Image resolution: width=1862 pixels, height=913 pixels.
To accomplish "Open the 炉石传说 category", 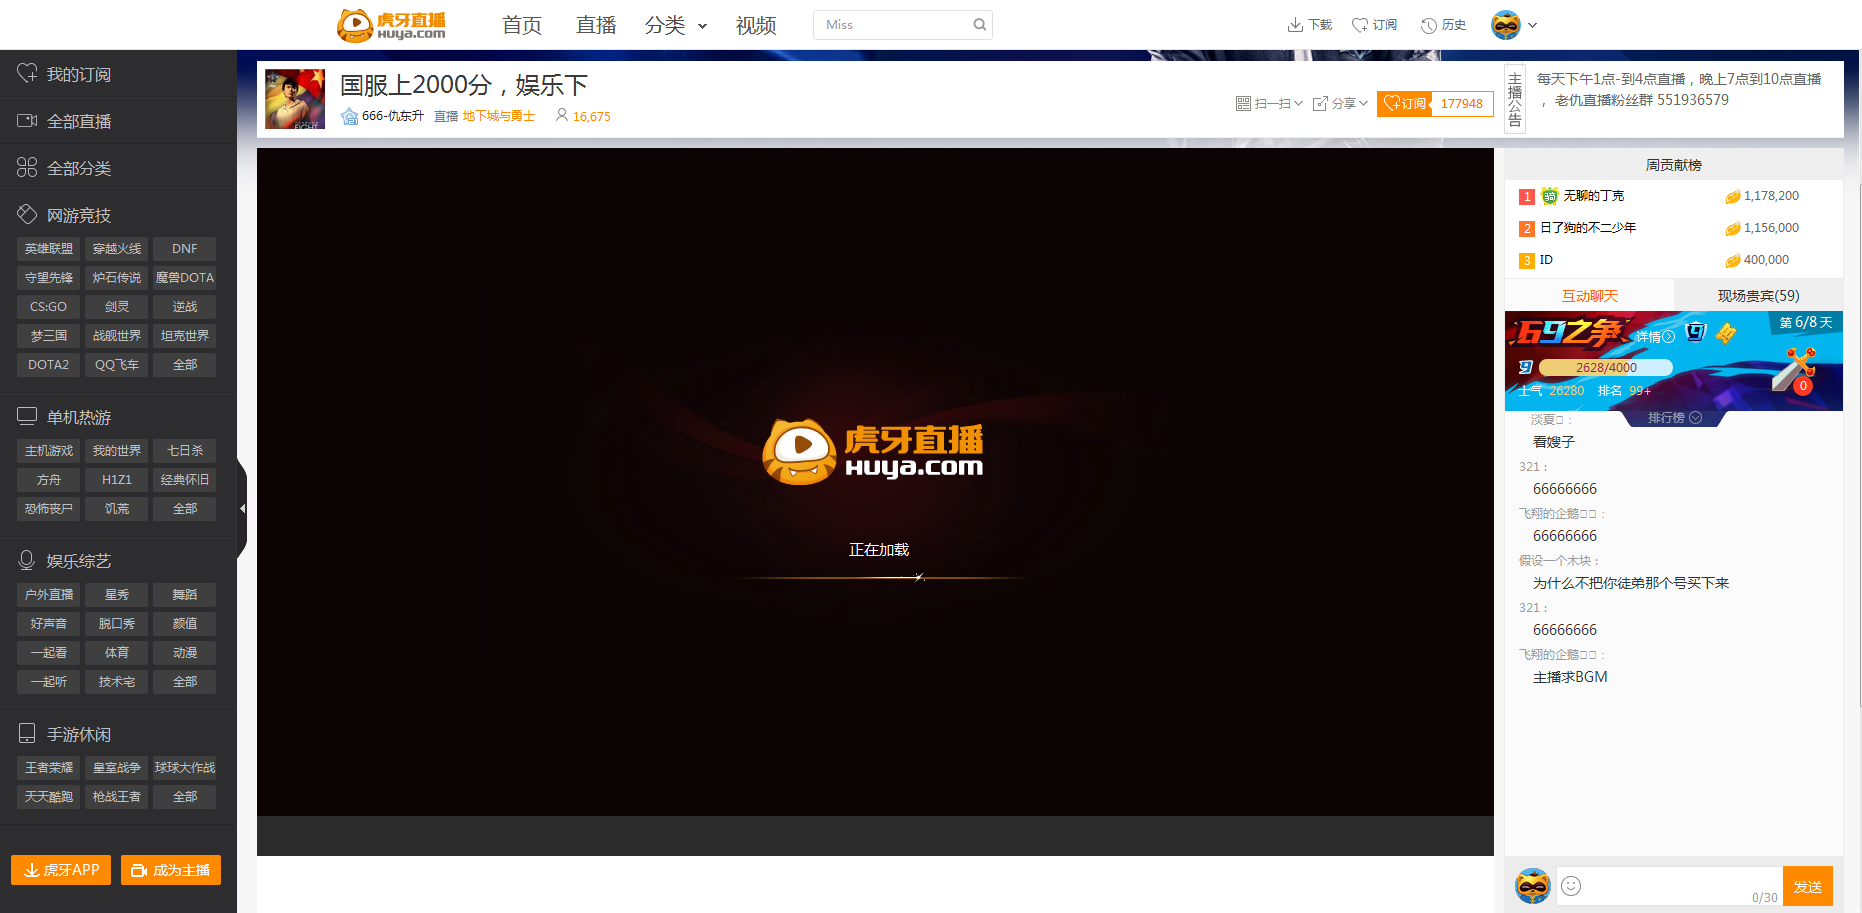I will 117,277.
